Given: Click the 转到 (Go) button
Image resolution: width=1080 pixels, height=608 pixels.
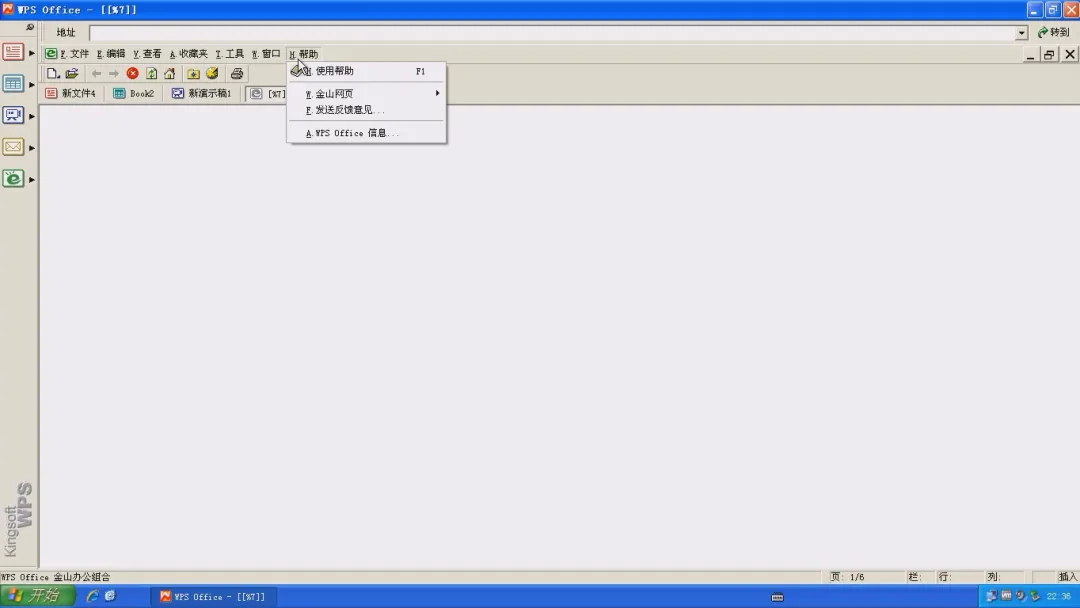Looking at the screenshot, I should point(1054,32).
